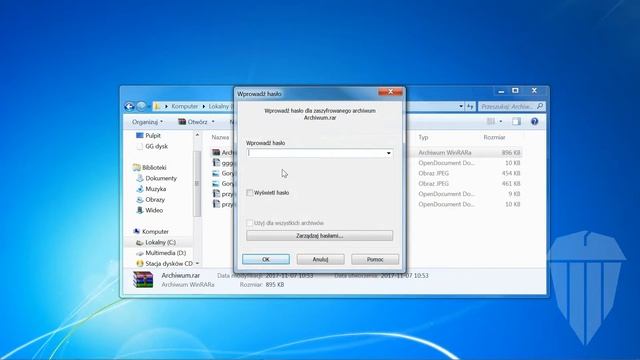The height and width of the screenshot is (360, 640).
Task: Sort by the Typ column header
Action: tap(423, 138)
